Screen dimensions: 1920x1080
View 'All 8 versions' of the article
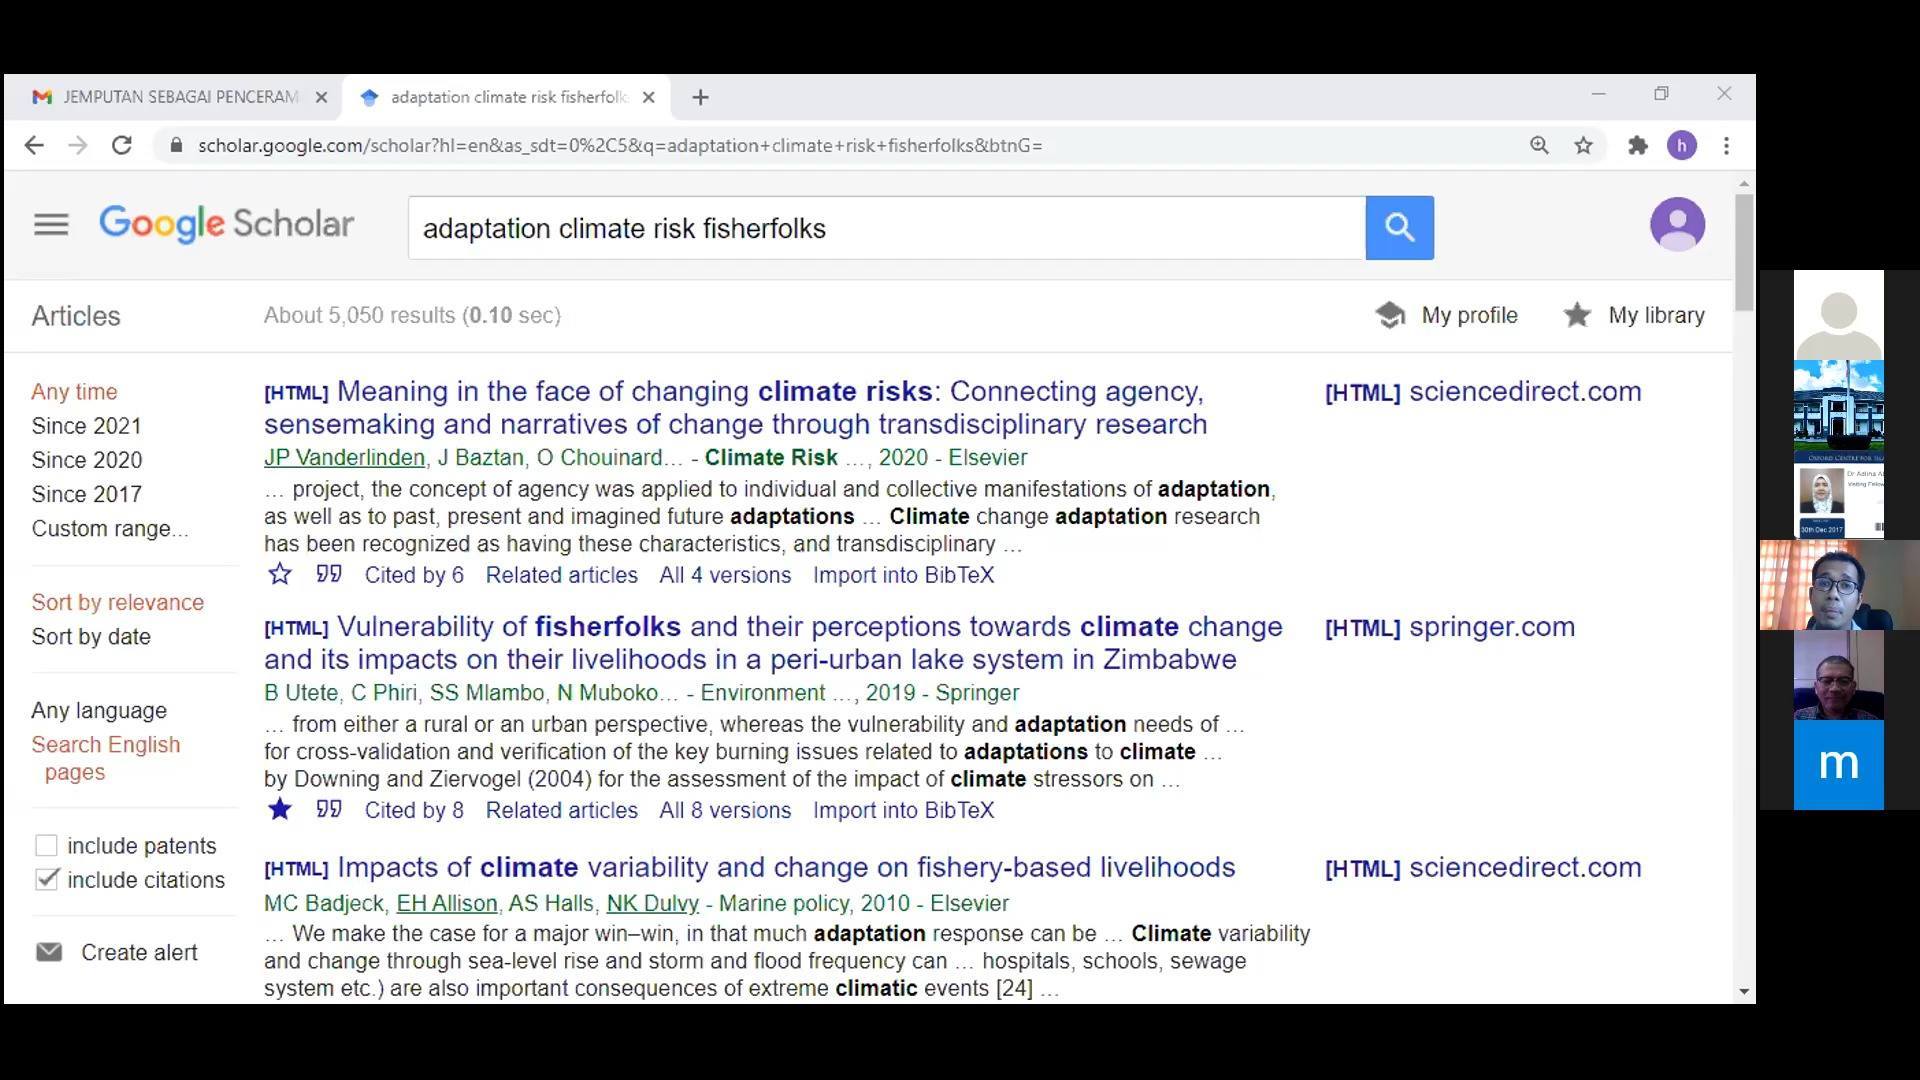725,810
